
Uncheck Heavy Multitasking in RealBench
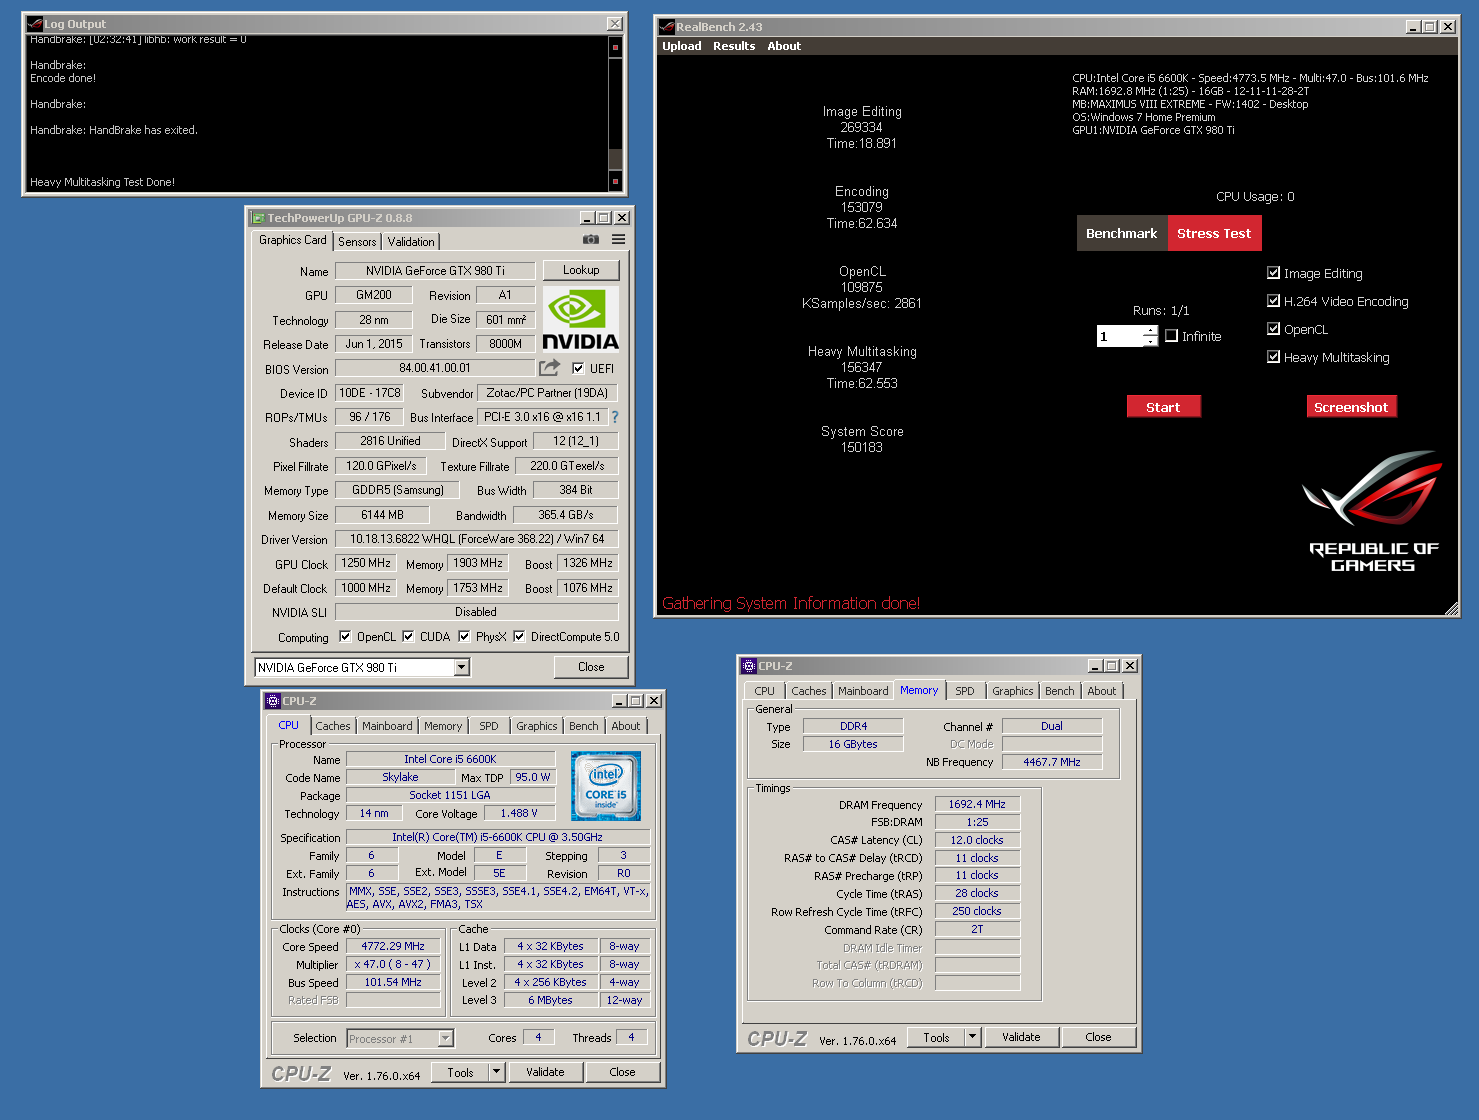click(1273, 357)
